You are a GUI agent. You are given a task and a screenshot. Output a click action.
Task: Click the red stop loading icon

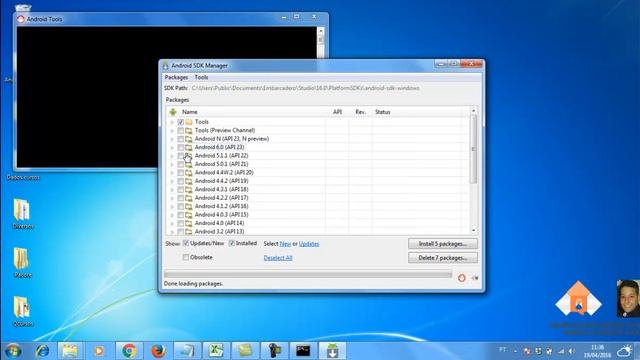coord(462,278)
